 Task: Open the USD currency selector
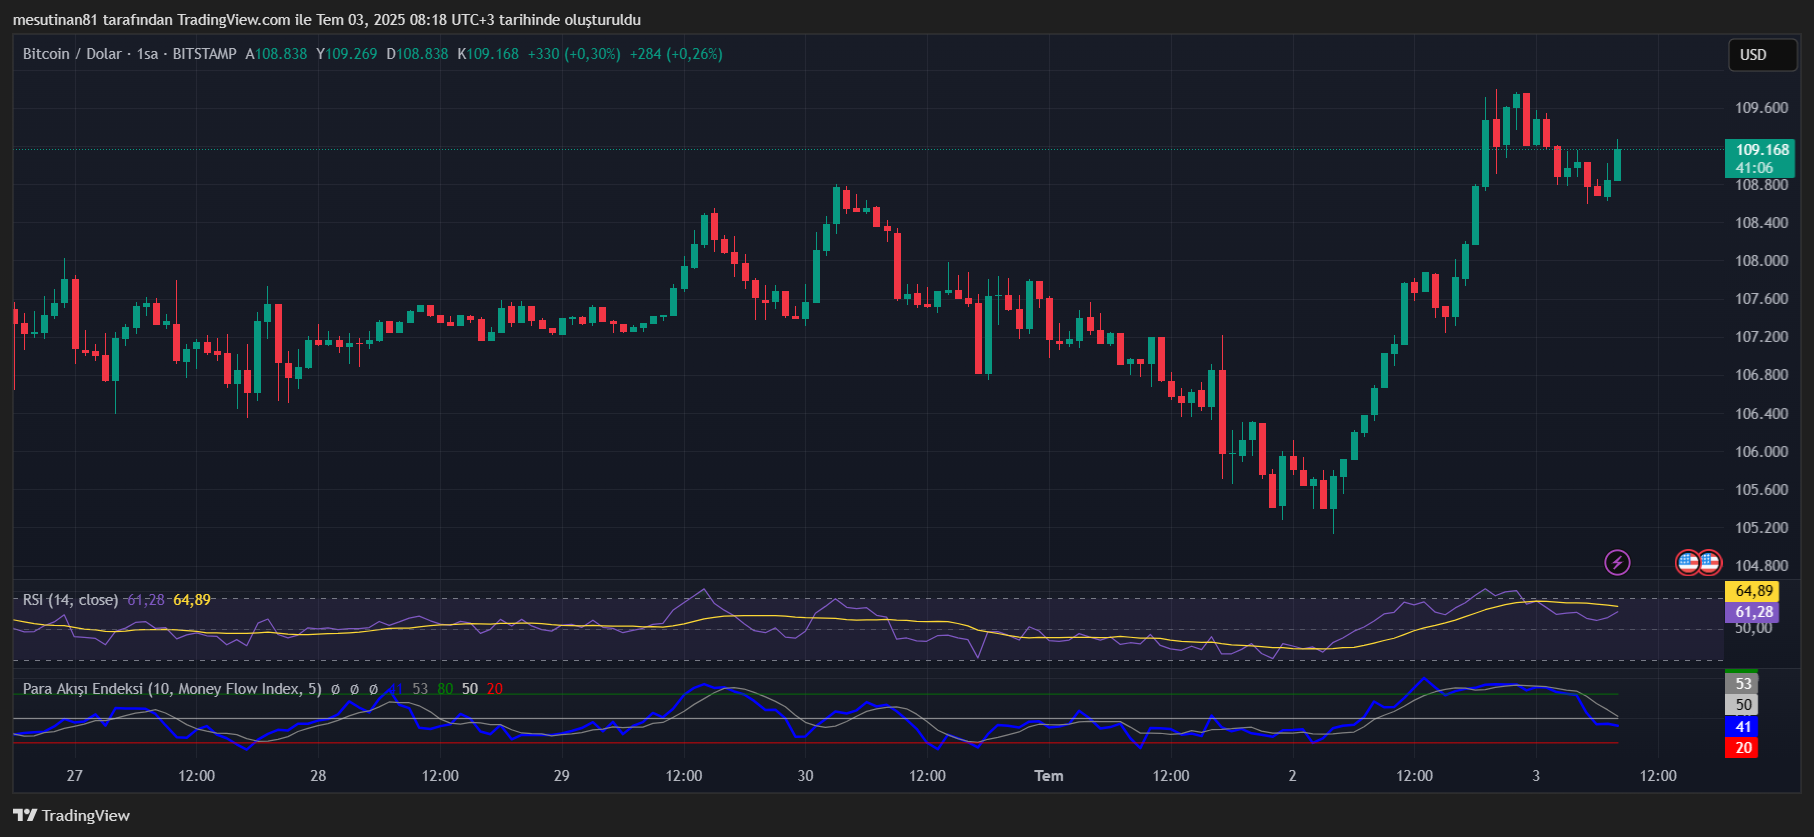(x=1763, y=55)
